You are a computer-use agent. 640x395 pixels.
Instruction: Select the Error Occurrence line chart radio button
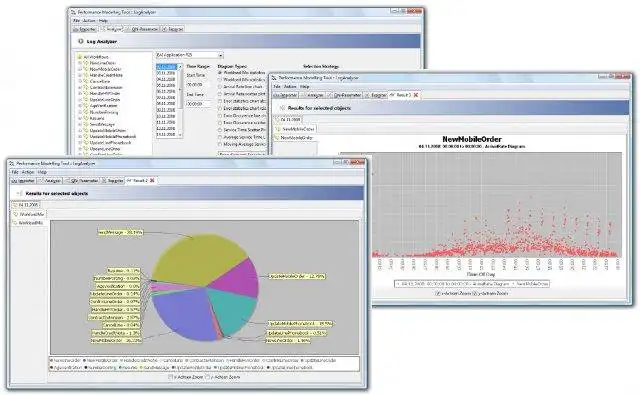(220, 116)
